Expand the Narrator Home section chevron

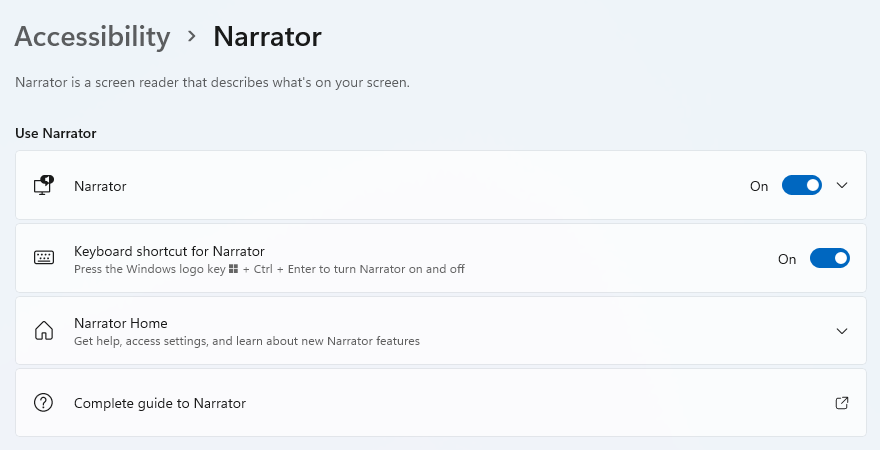click(x=842, y=331)
